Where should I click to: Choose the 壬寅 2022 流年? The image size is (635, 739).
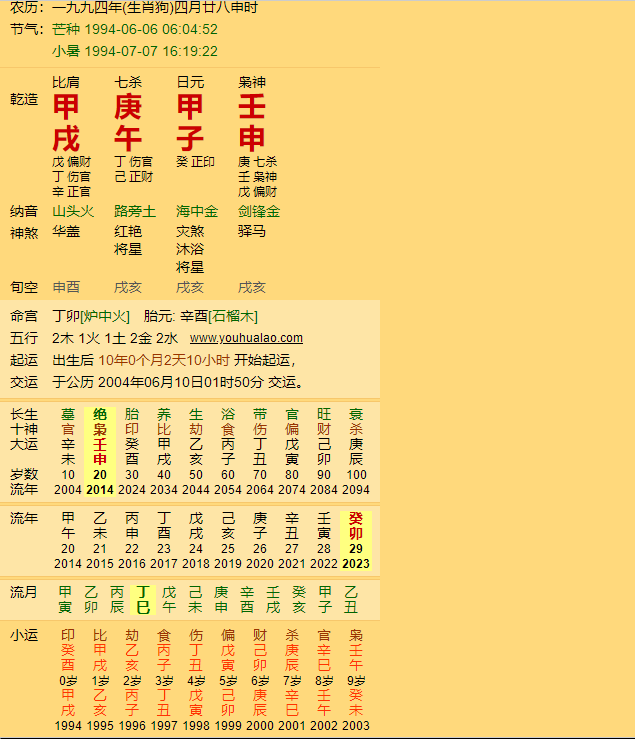click(324, 541)
